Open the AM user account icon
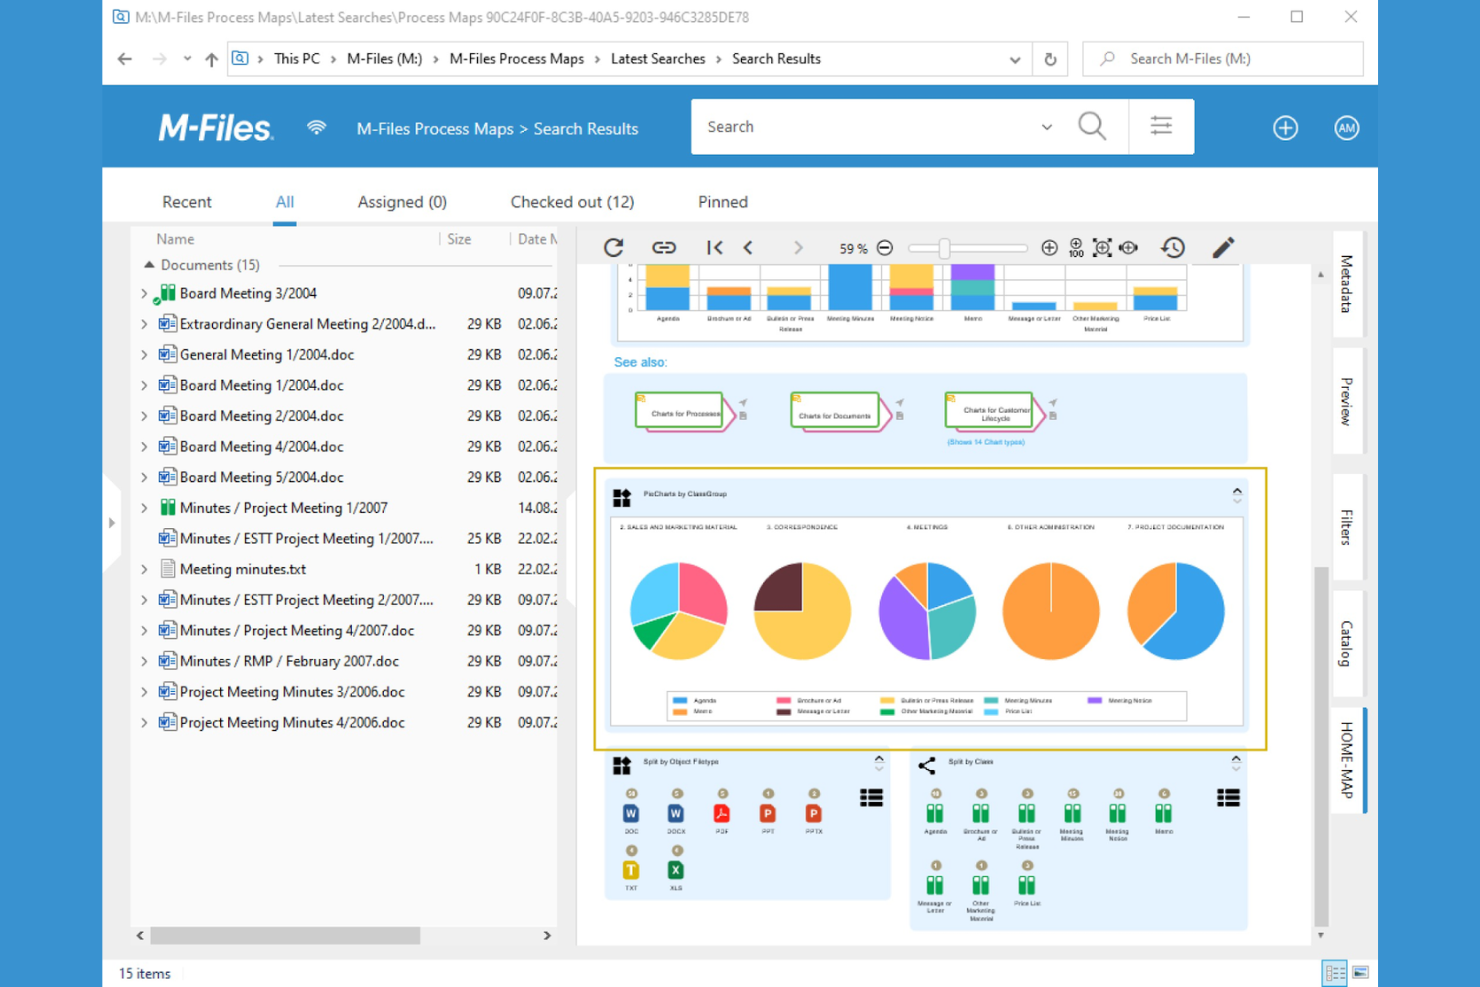The width and height of the screenshot is (1480, 987). click(1347, 128)
